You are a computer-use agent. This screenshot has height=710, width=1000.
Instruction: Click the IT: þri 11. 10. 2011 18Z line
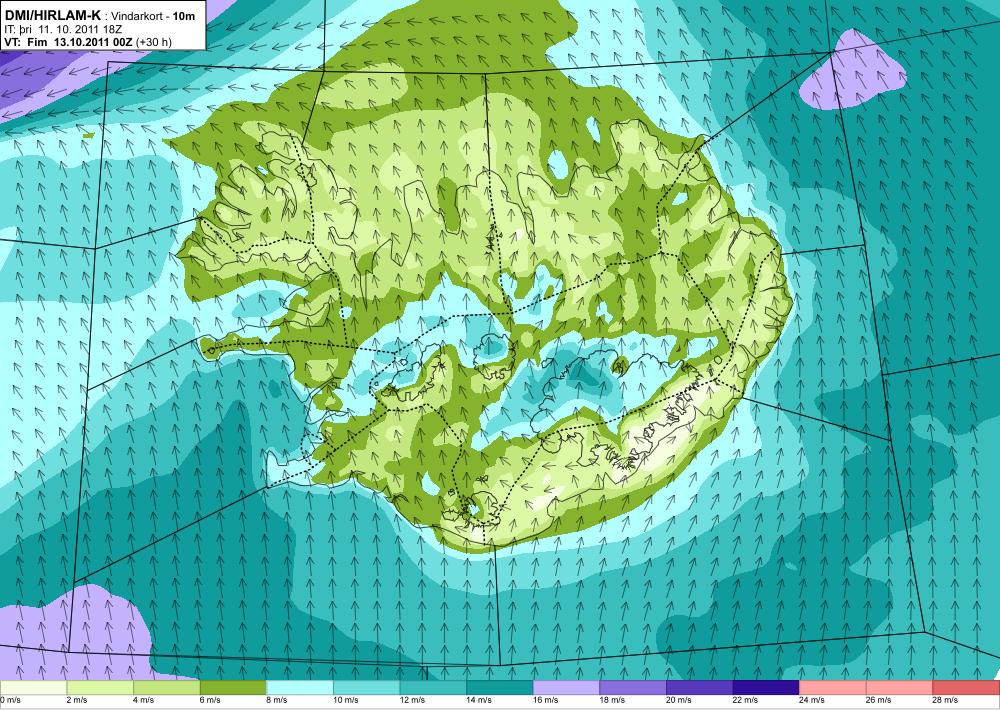click(61, 29)
